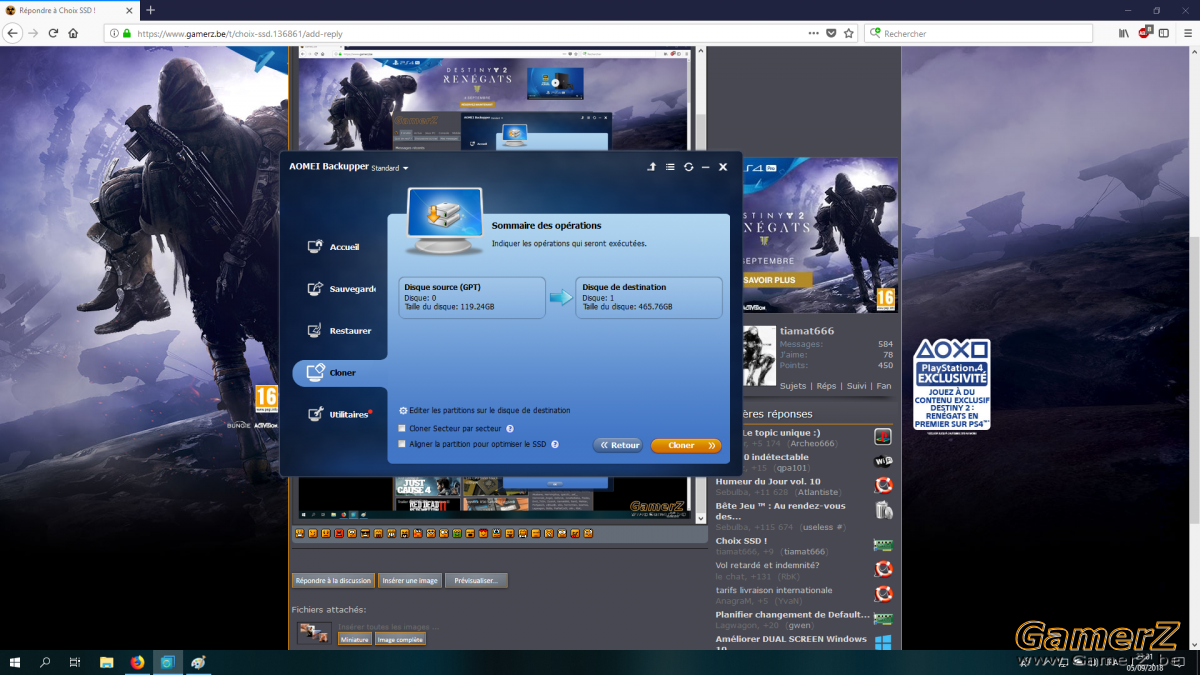
Task: Bookmark this page with the star
Action: (x=849, y=33)
